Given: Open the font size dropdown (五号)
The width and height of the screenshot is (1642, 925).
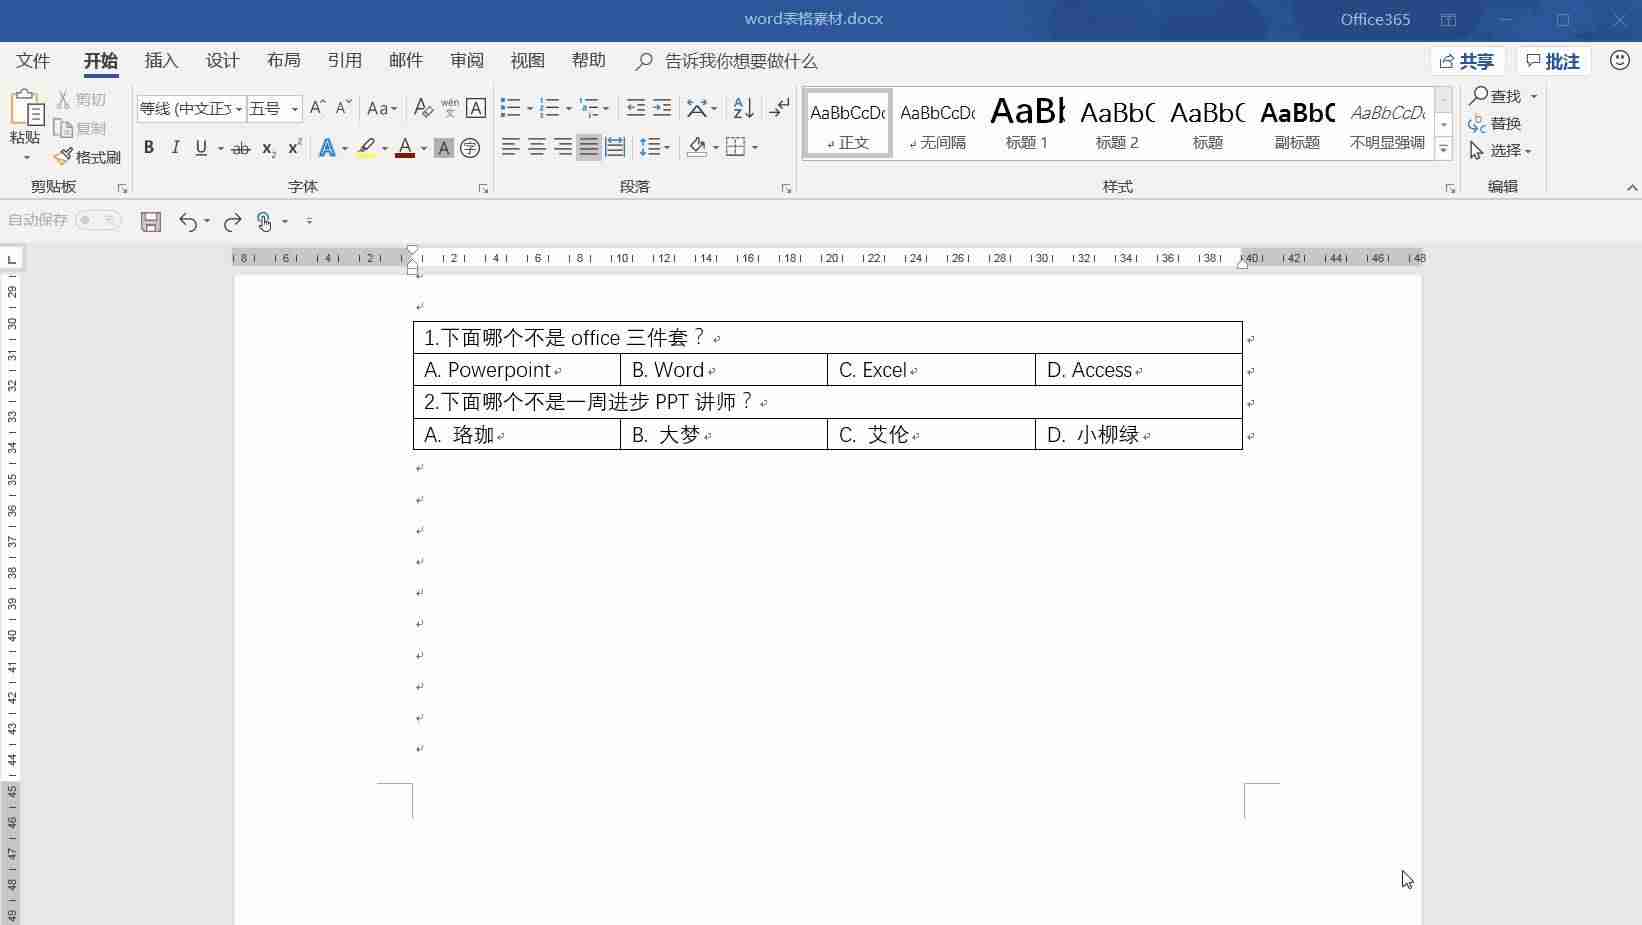Looking at the screenshot, I should click(x=295, y=108).
